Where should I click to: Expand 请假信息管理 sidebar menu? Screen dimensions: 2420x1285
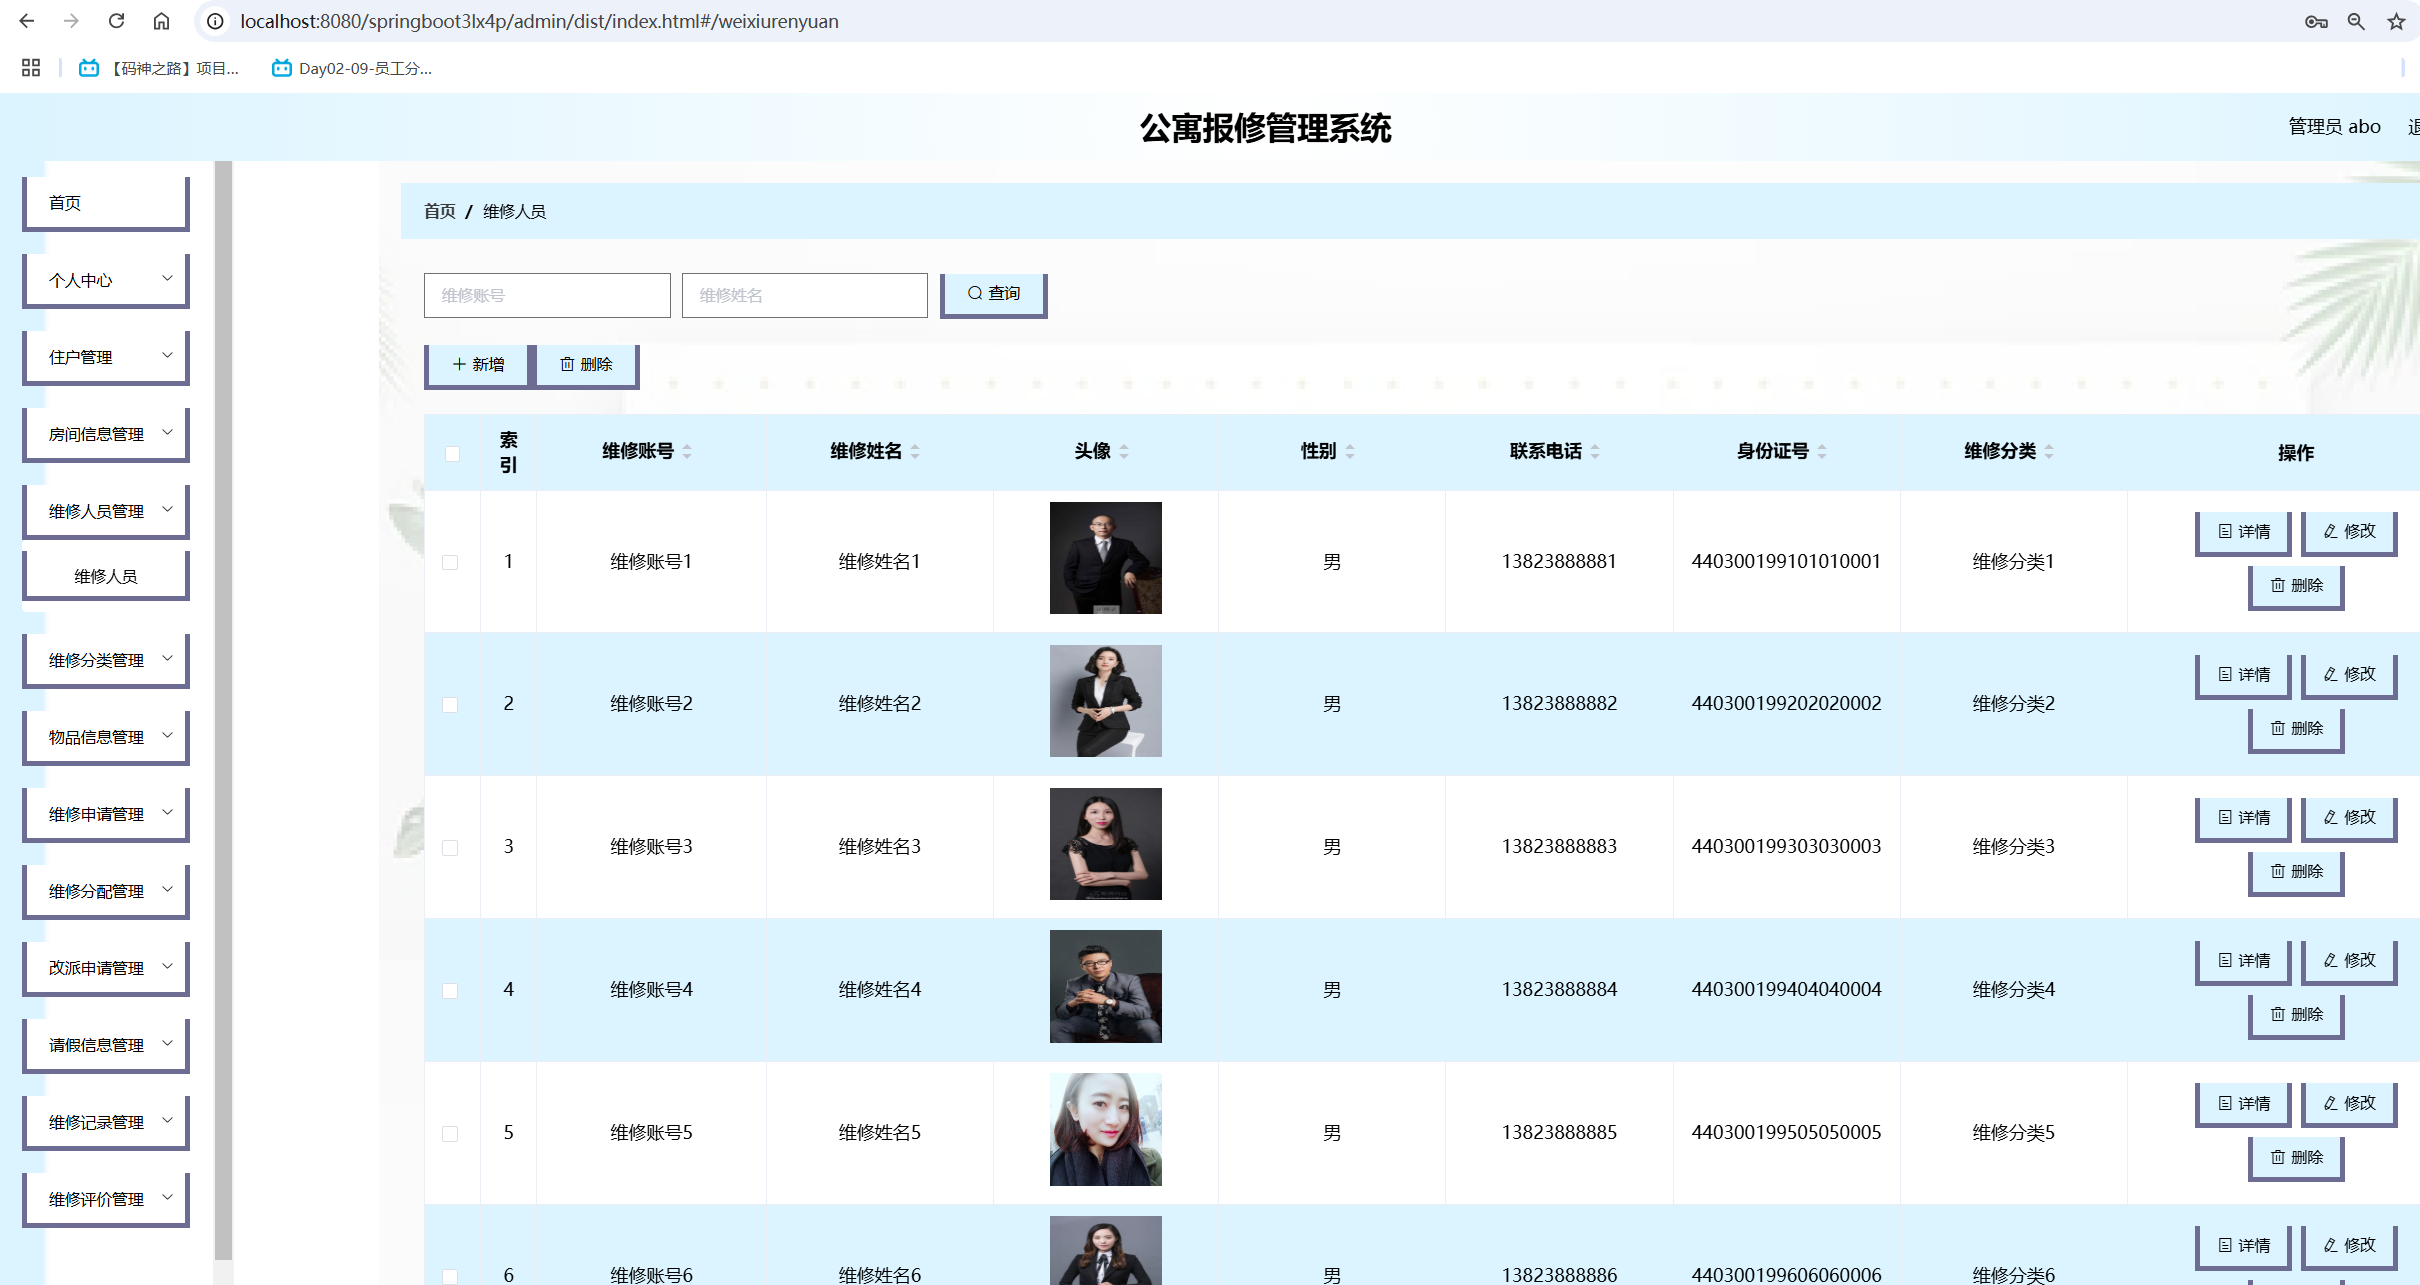(106, 1045)
